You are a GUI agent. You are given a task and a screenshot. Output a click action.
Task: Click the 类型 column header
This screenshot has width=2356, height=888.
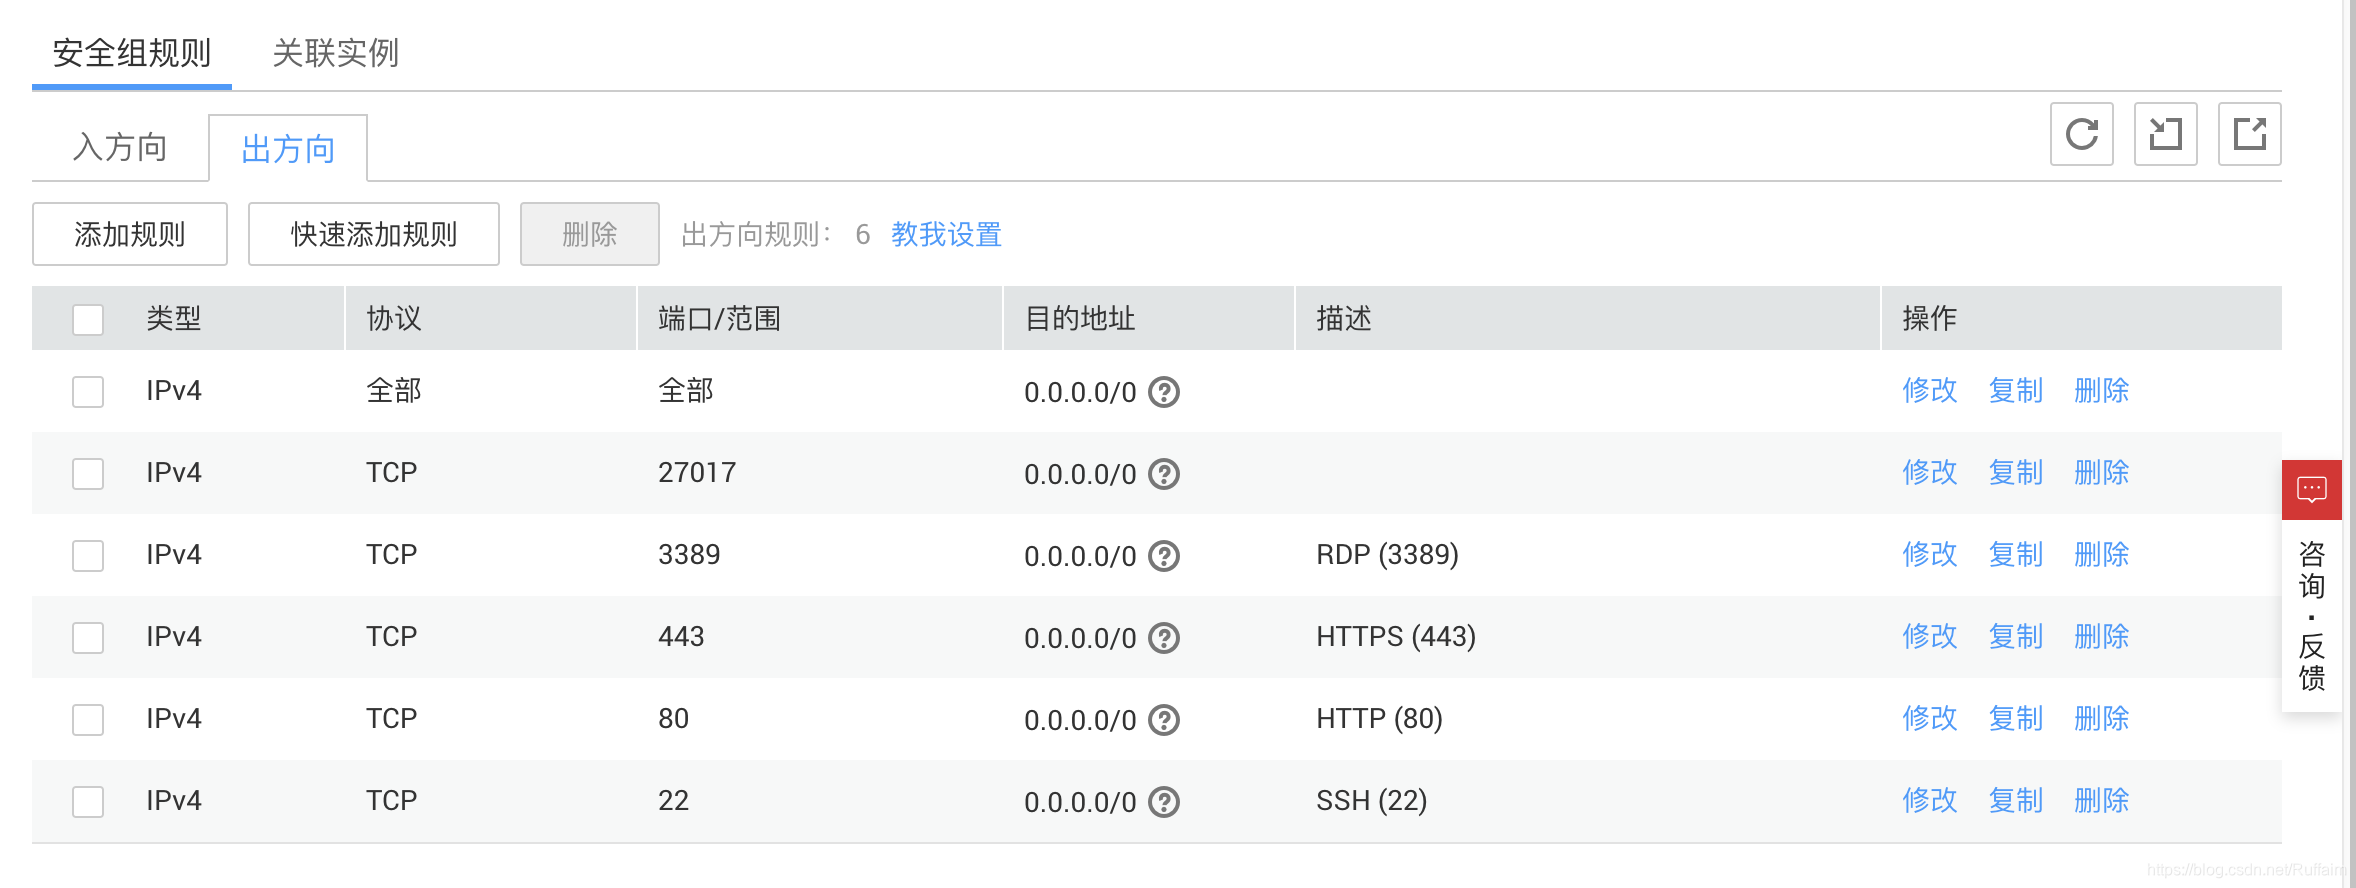tap(174, 318)
